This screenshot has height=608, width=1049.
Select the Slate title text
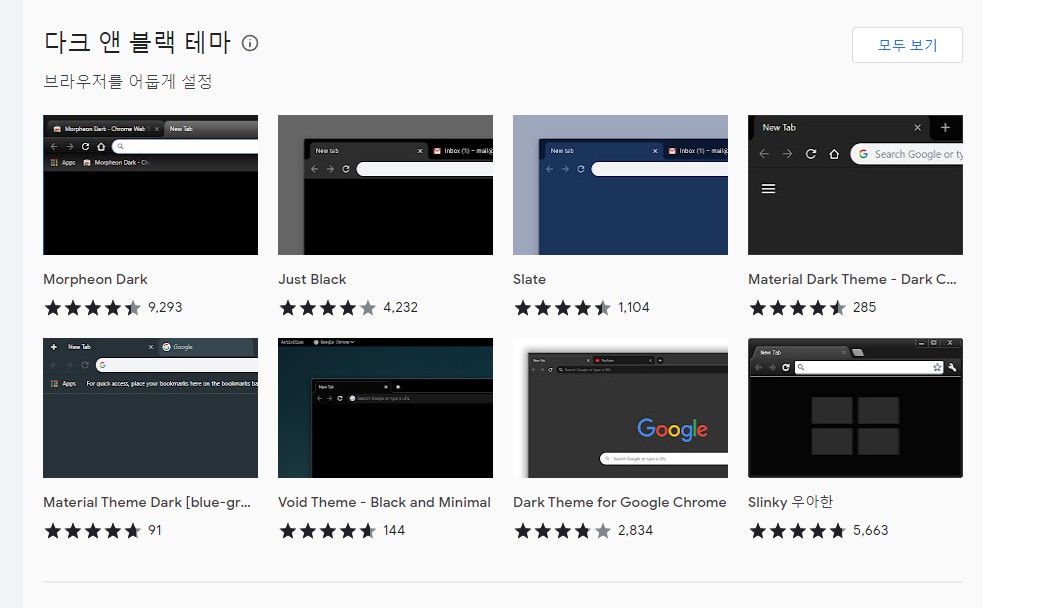pyautogui.click(x=529, y=280)
